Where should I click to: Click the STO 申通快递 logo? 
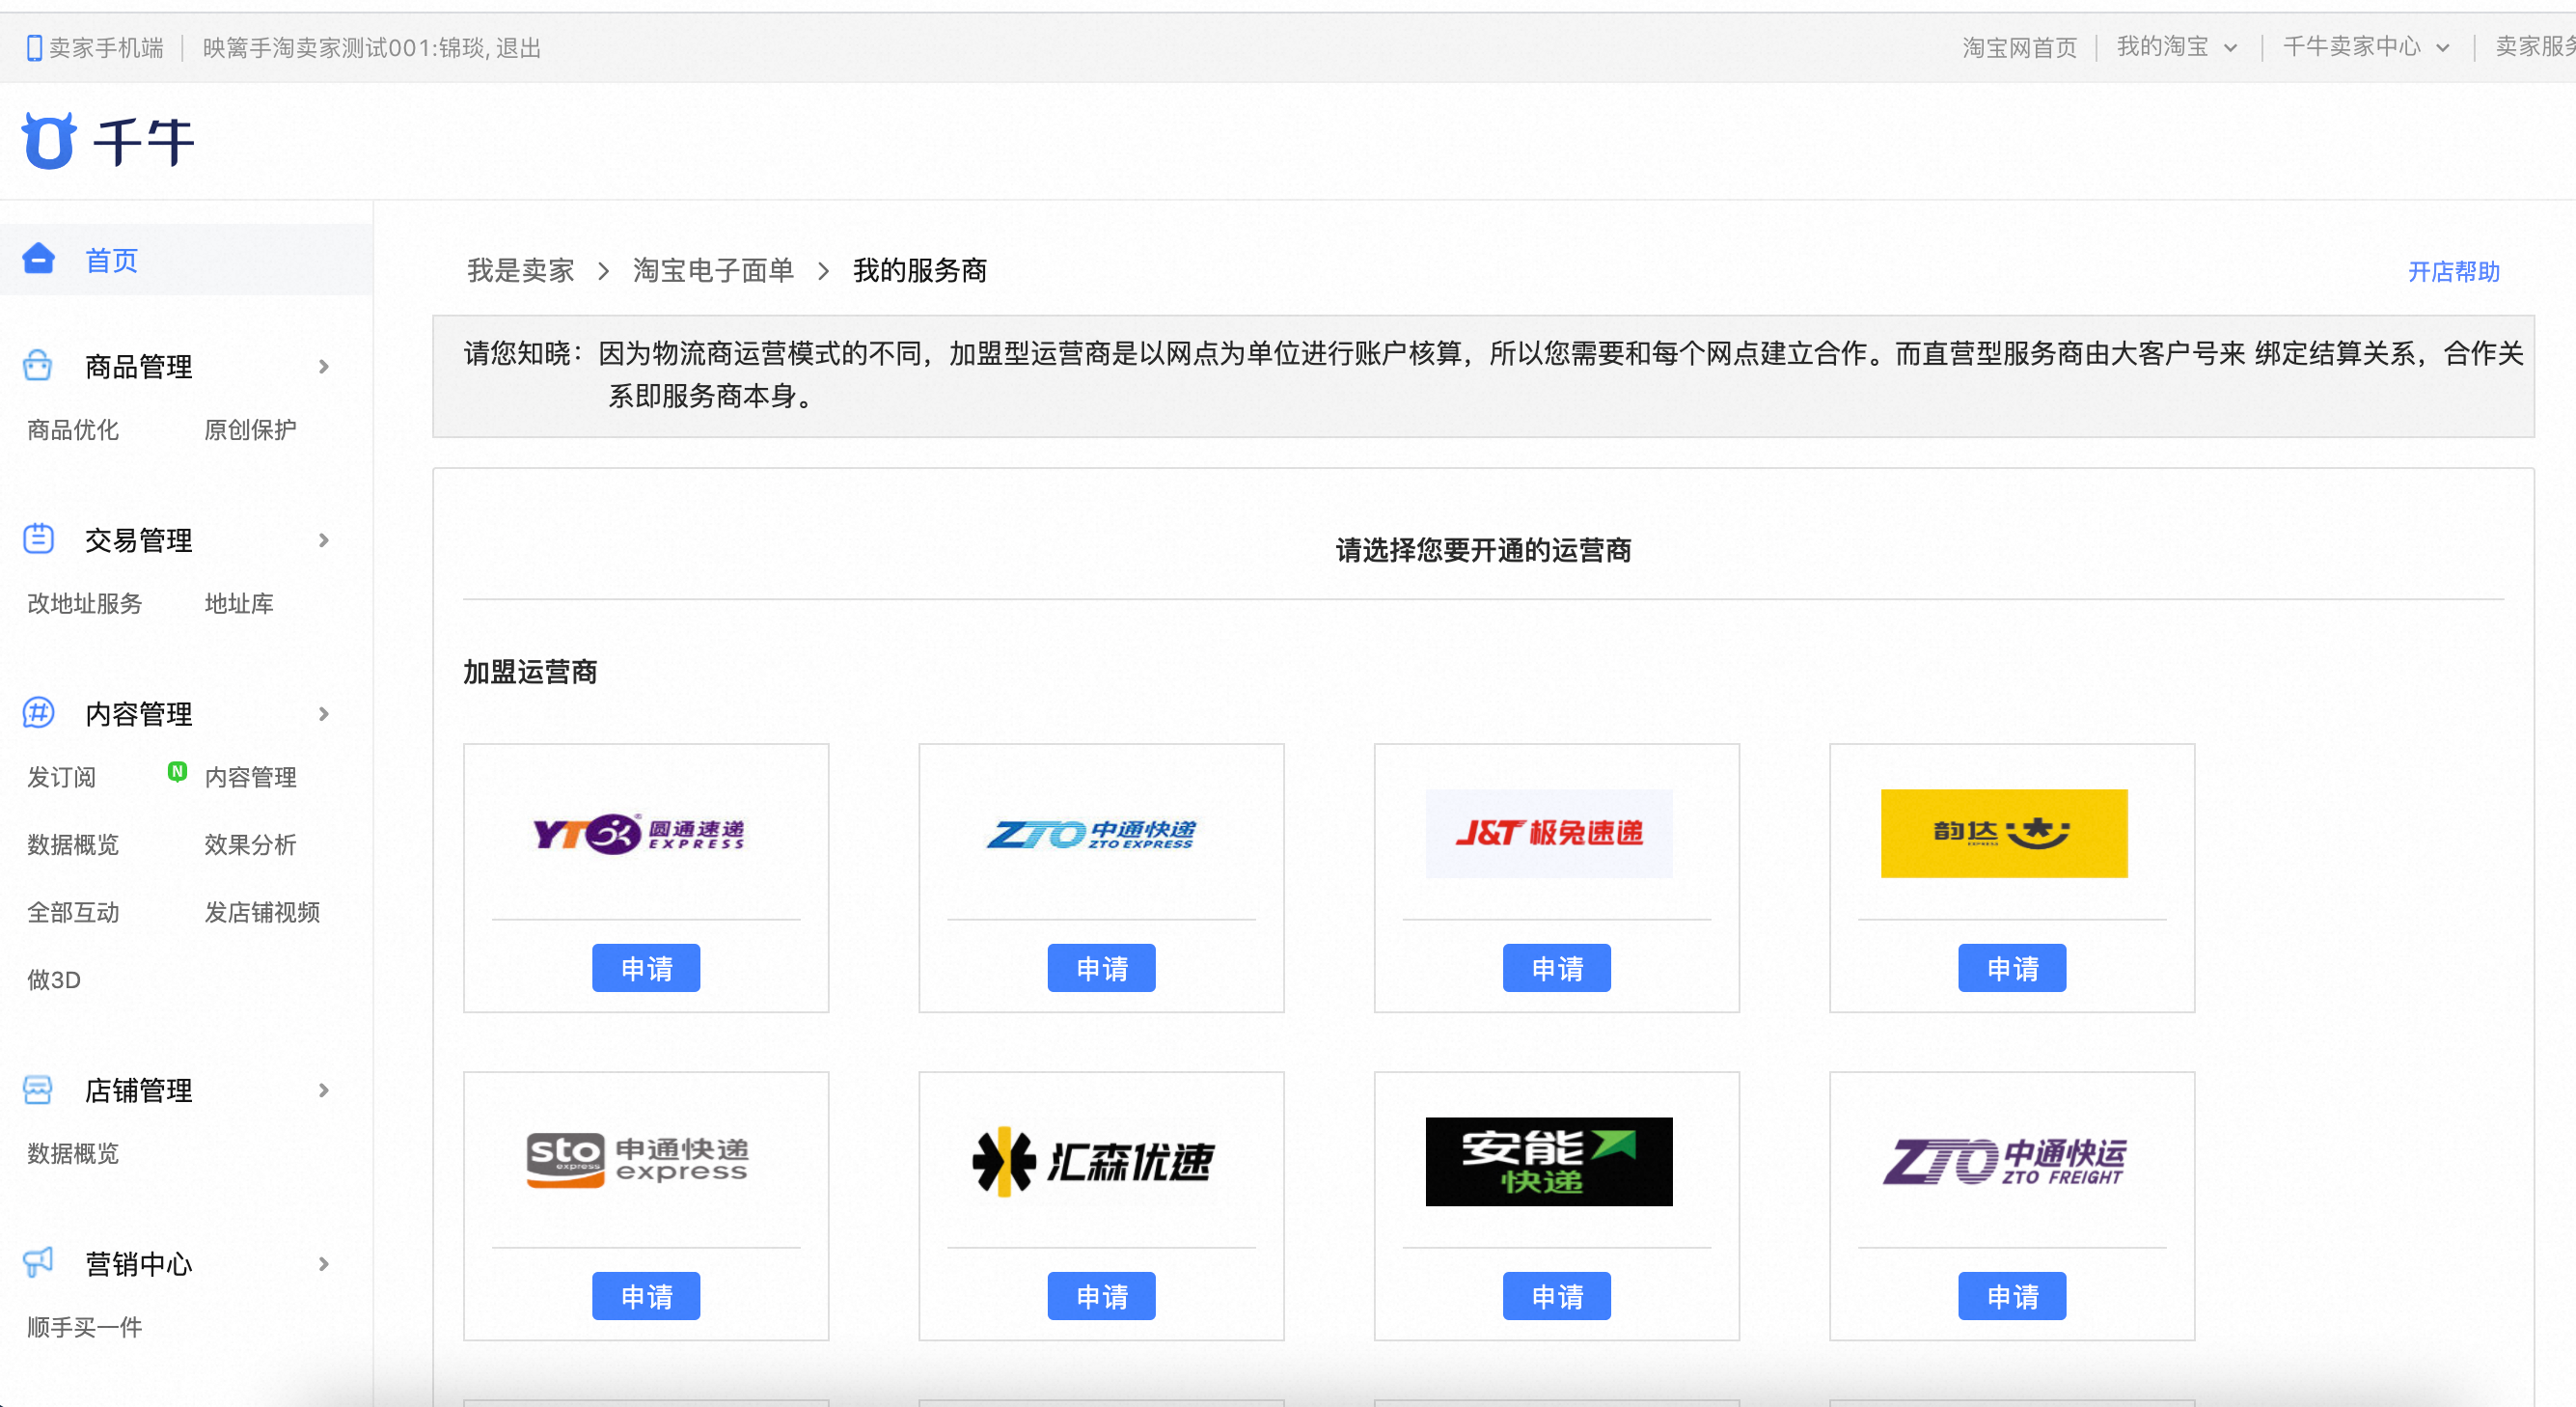click(638, 1161)
